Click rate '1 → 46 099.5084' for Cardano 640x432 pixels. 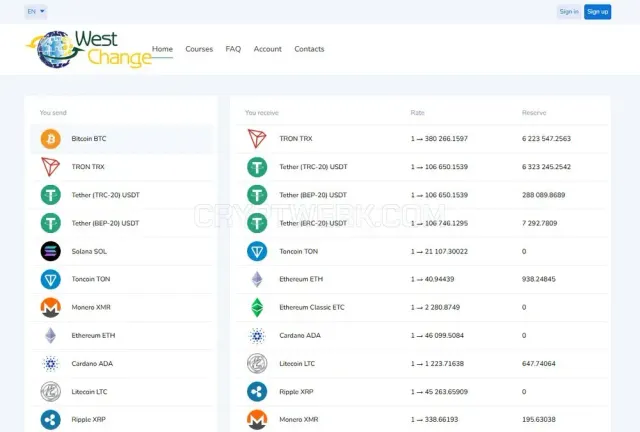click(437, 336)
